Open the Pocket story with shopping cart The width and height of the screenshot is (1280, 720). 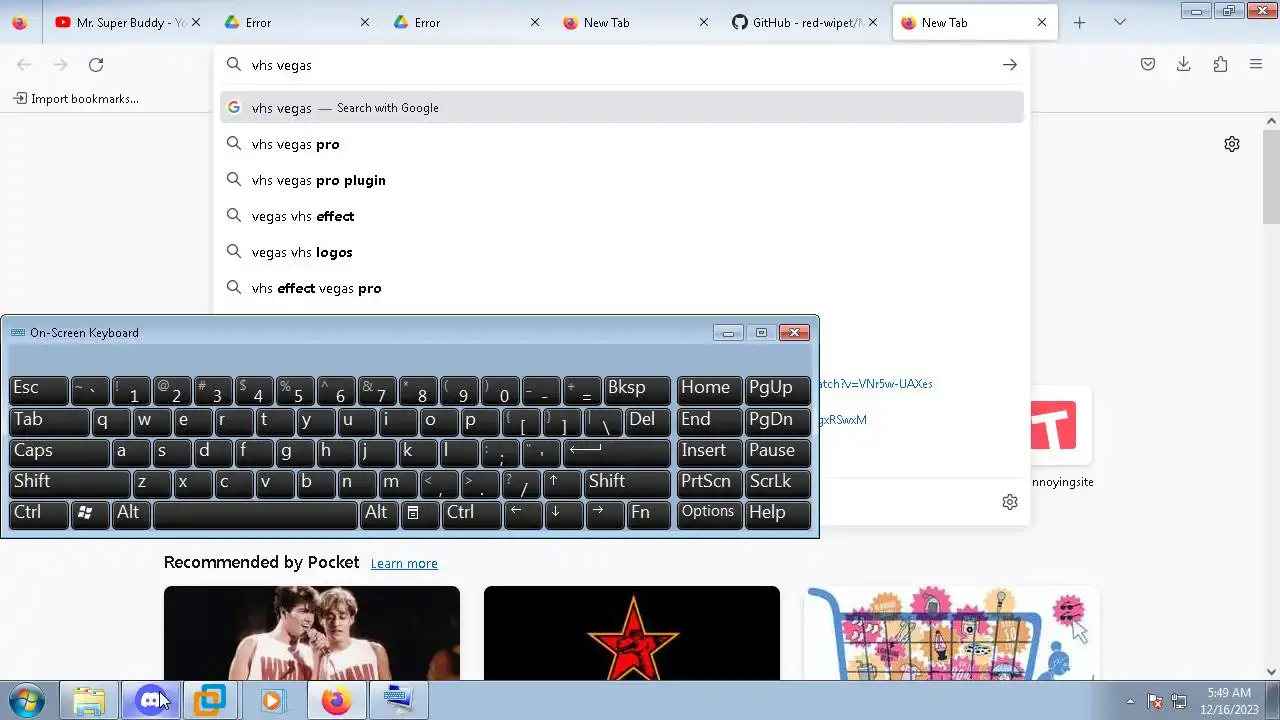pyautogui.click(x=952, y=633)
